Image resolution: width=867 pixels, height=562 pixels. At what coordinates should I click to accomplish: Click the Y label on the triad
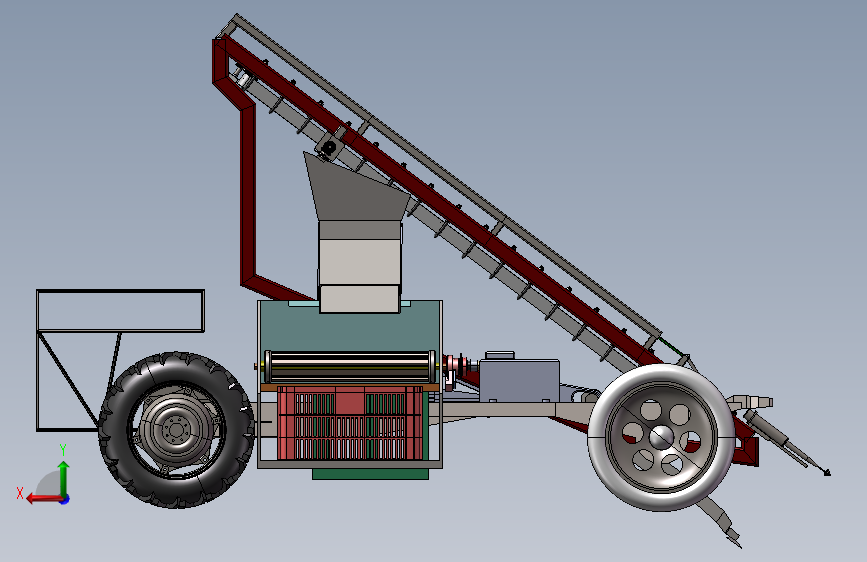63,450
